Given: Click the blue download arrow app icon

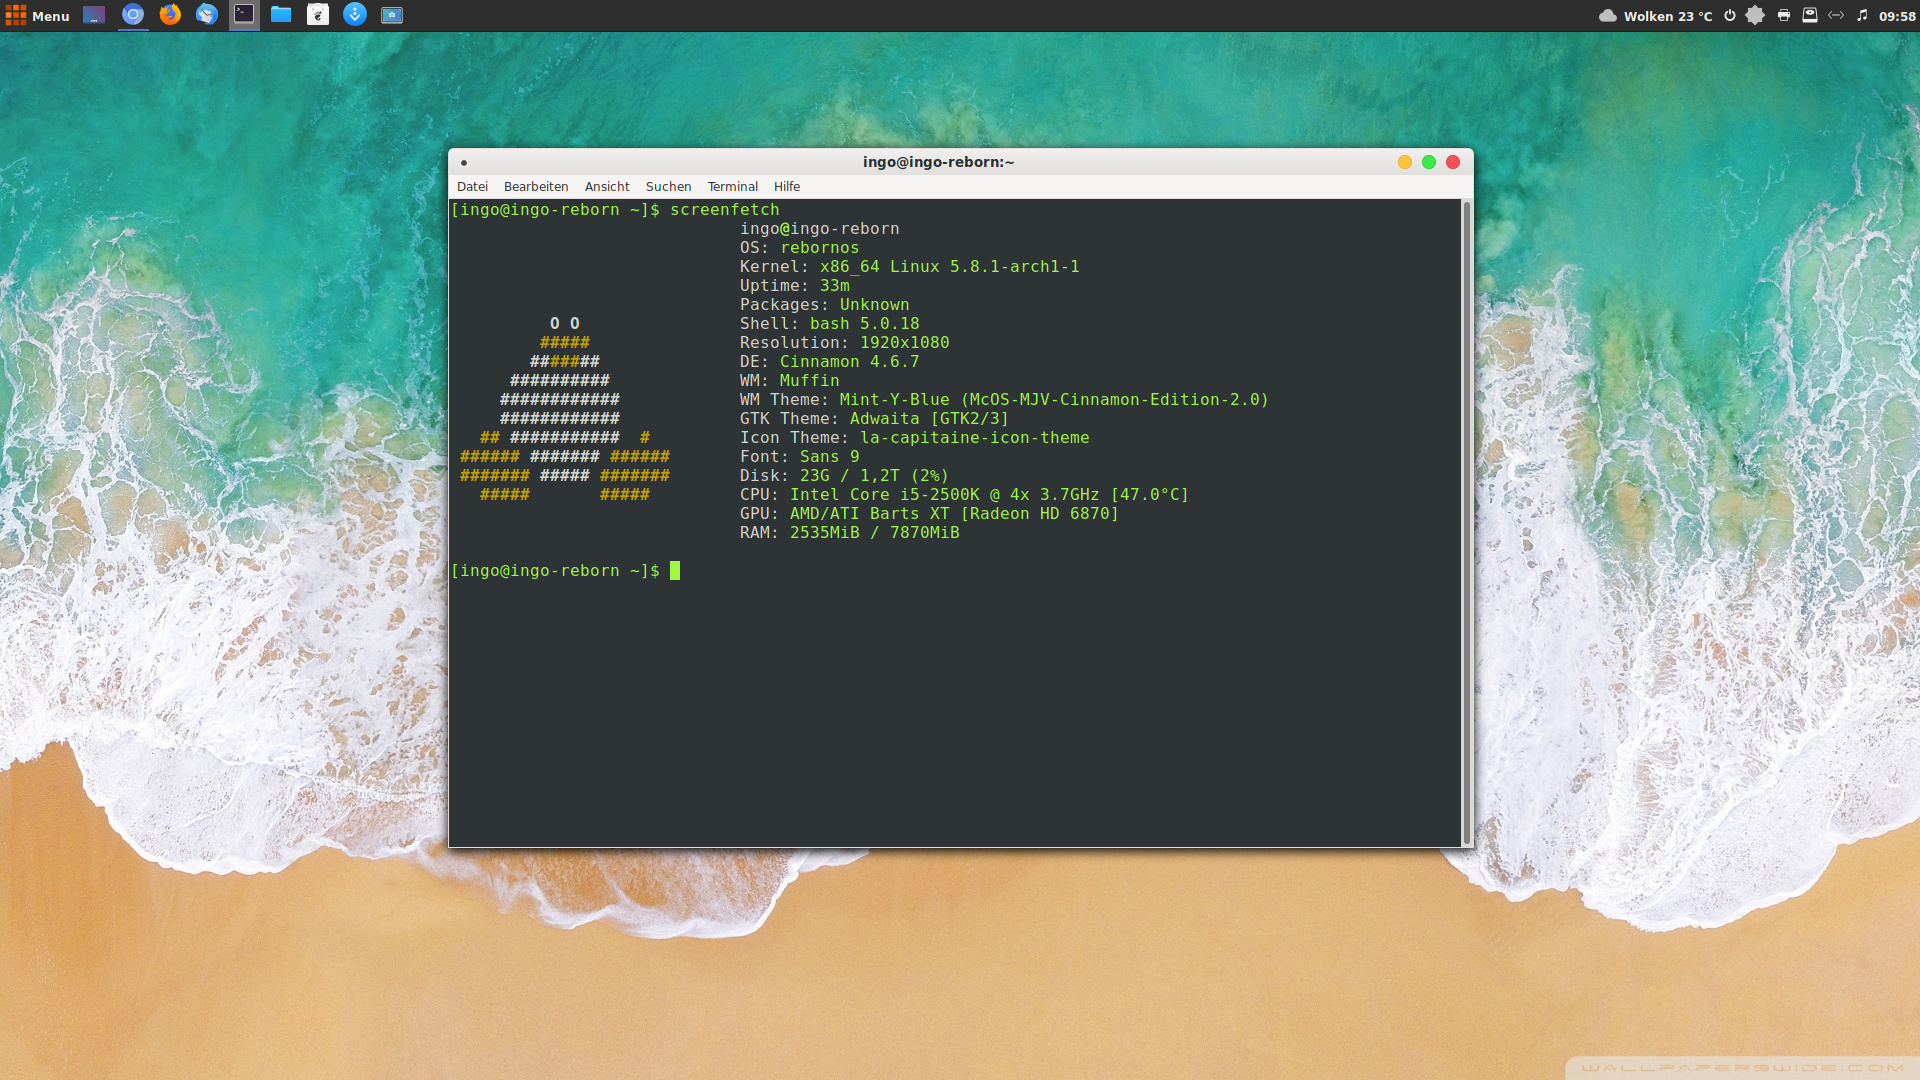Looking at the screenshot, I should point(355,15).
